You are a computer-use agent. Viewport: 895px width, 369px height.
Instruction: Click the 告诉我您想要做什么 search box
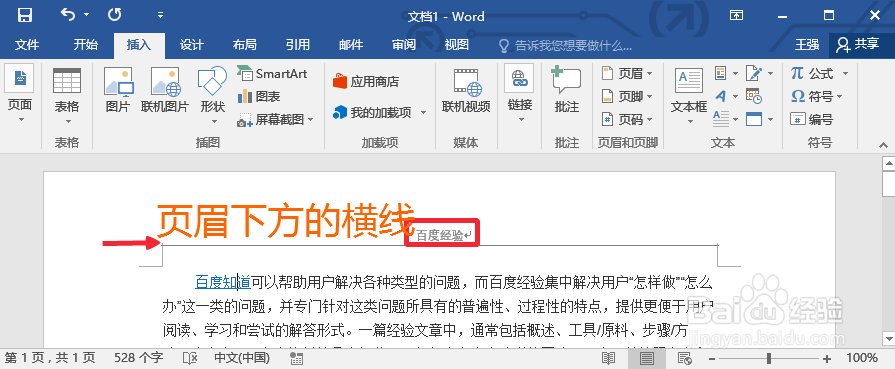pyautogui.click(x=565, y=45)
